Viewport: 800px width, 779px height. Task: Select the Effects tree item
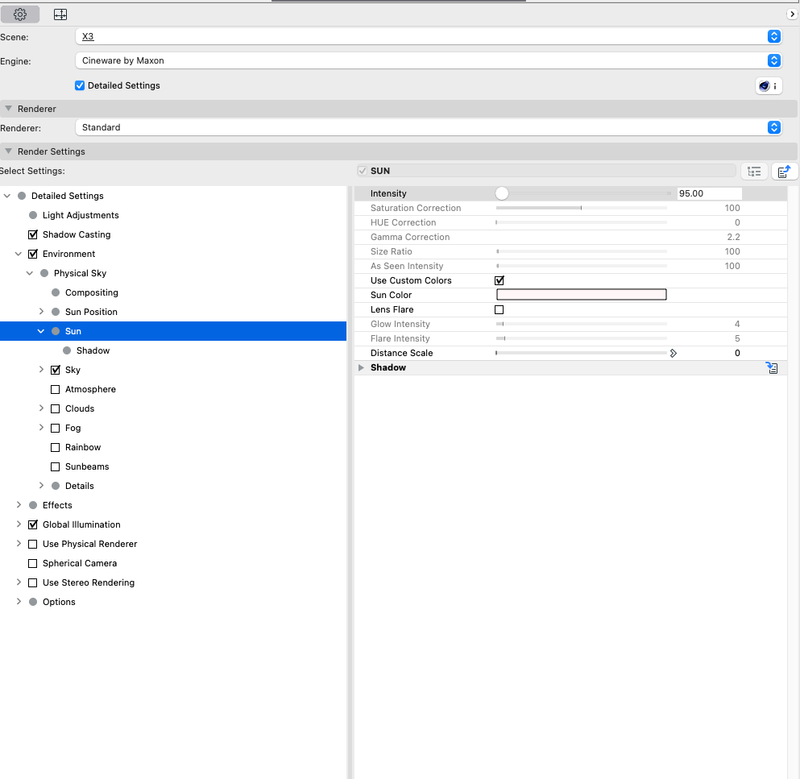pos(57,505)
